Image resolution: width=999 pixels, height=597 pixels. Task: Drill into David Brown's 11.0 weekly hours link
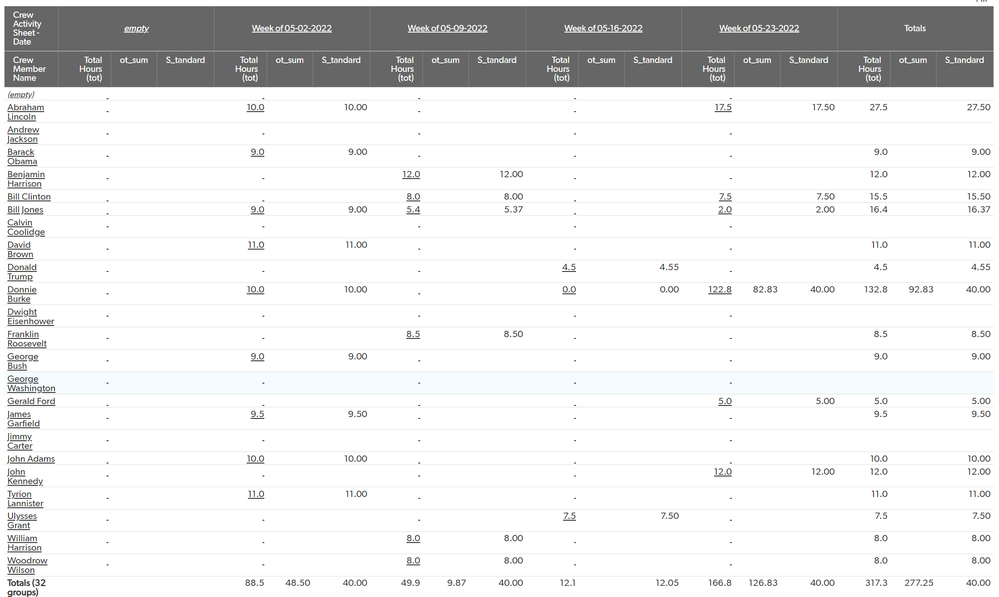(256, 245)
